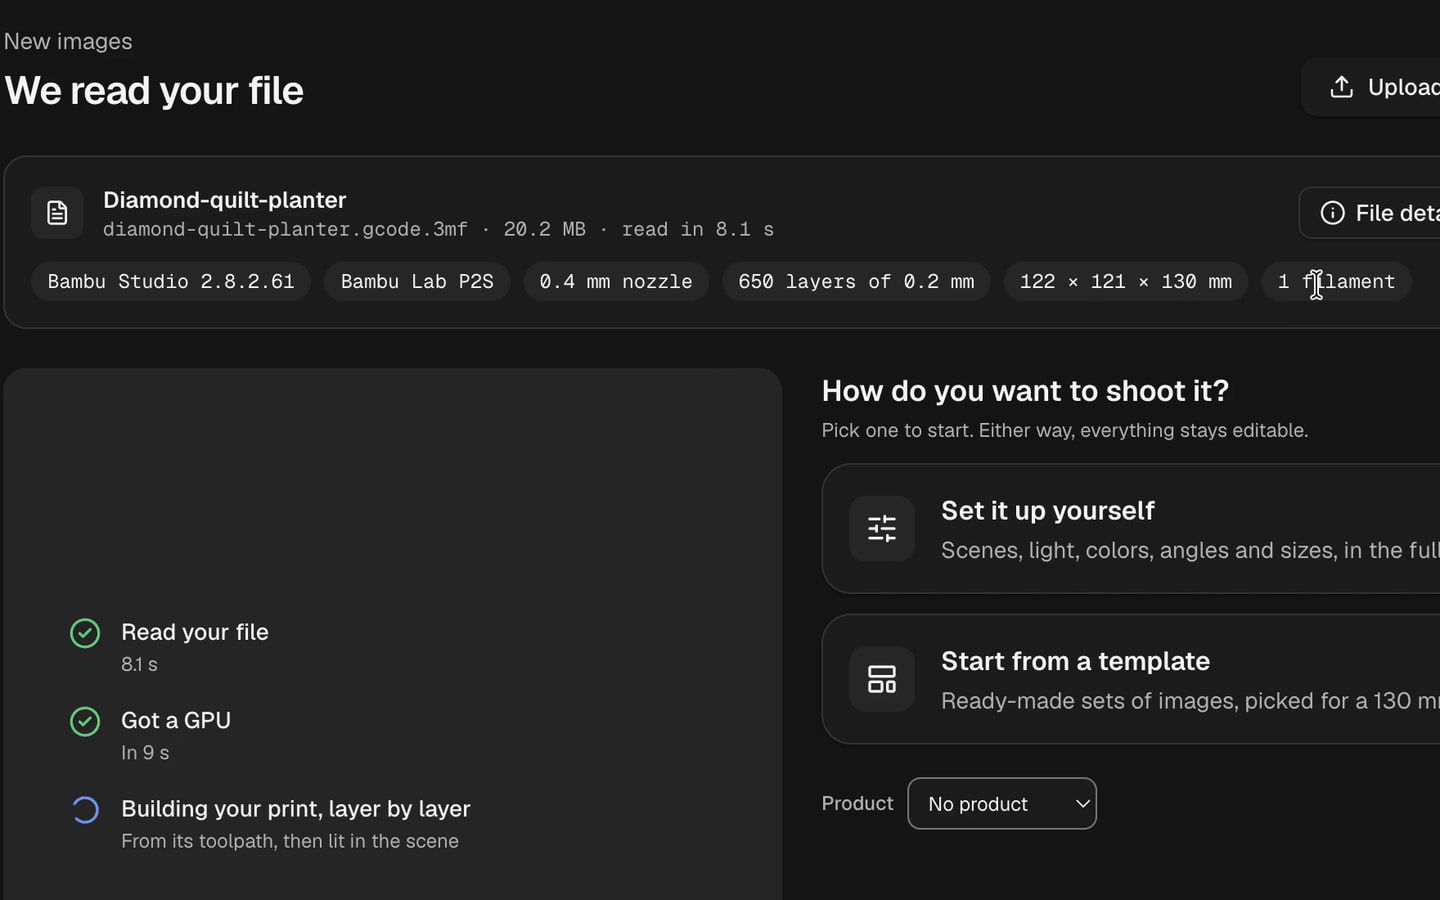Click the upload arrow icon
This screenshot has height=900, width=1440.
point(1341,87)
